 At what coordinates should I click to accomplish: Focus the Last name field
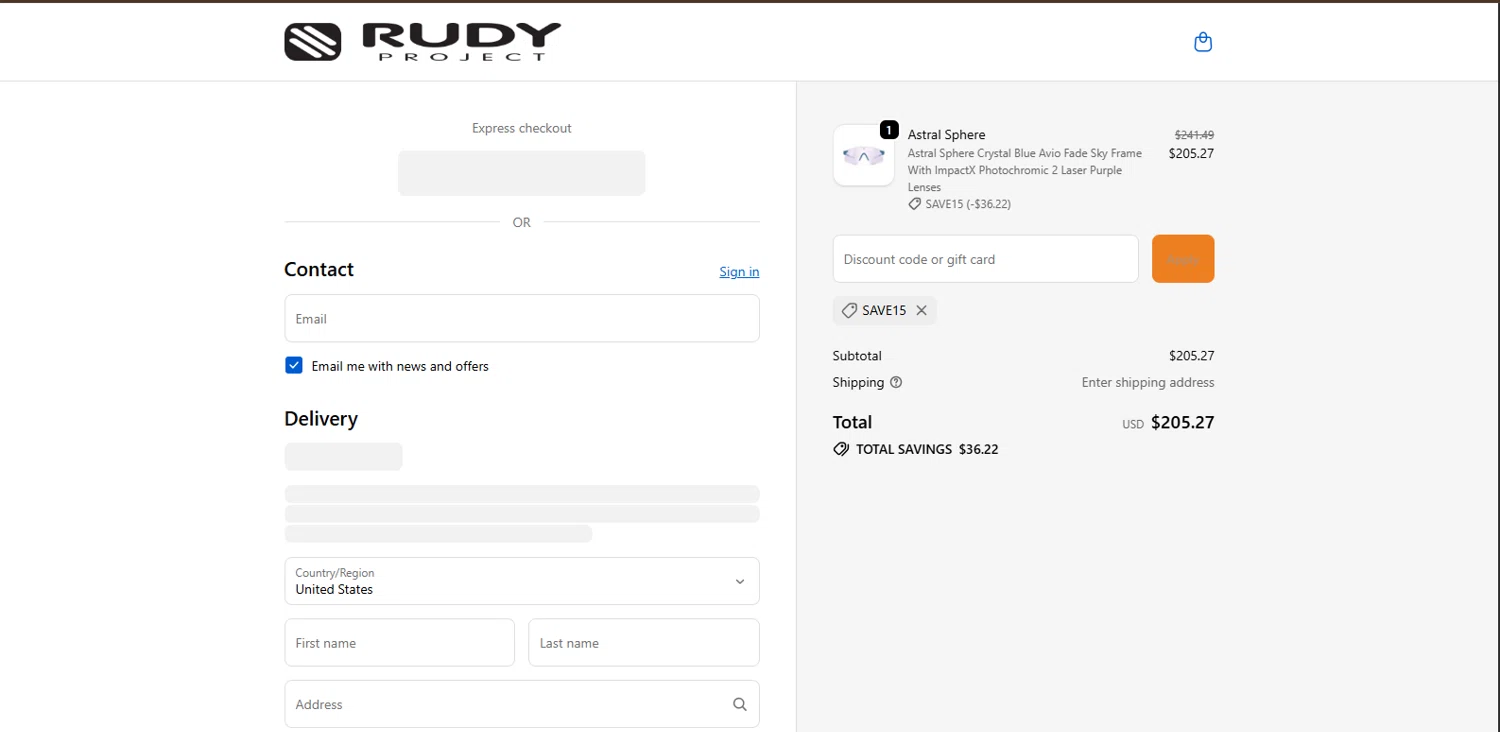(x=644, y=642)
